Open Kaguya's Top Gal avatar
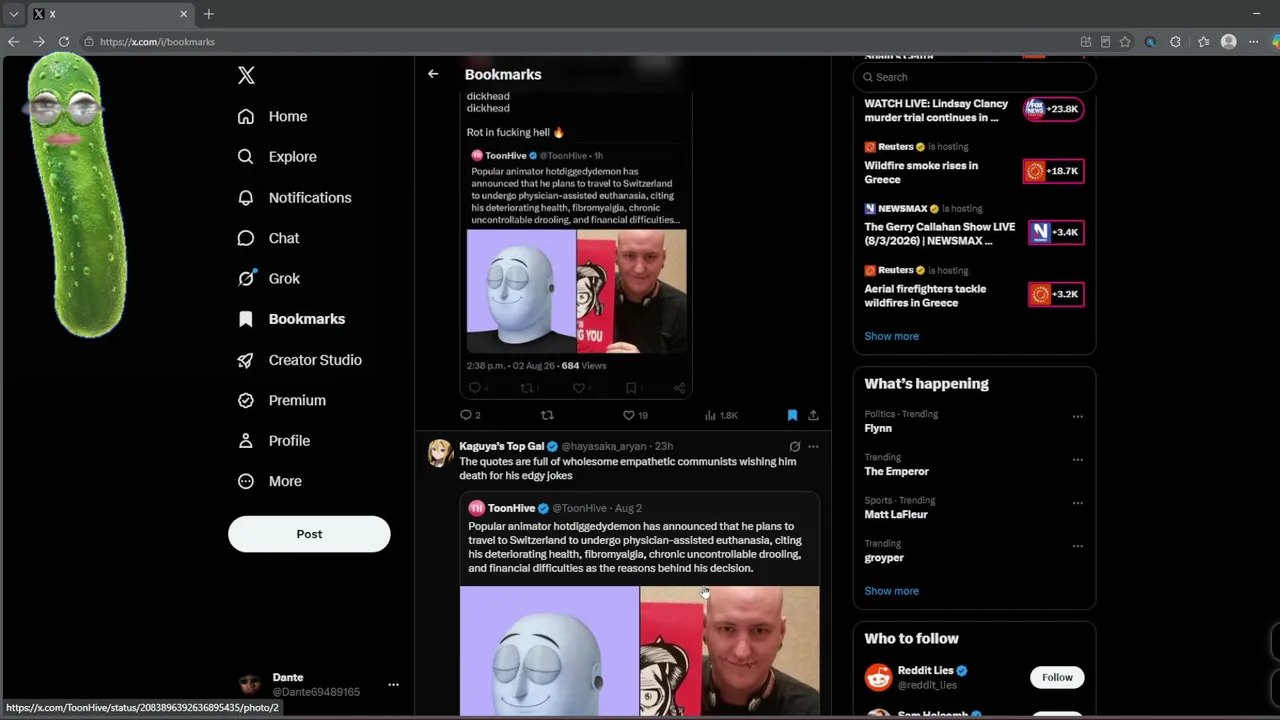1280x720 pixels. coord(440,453)
